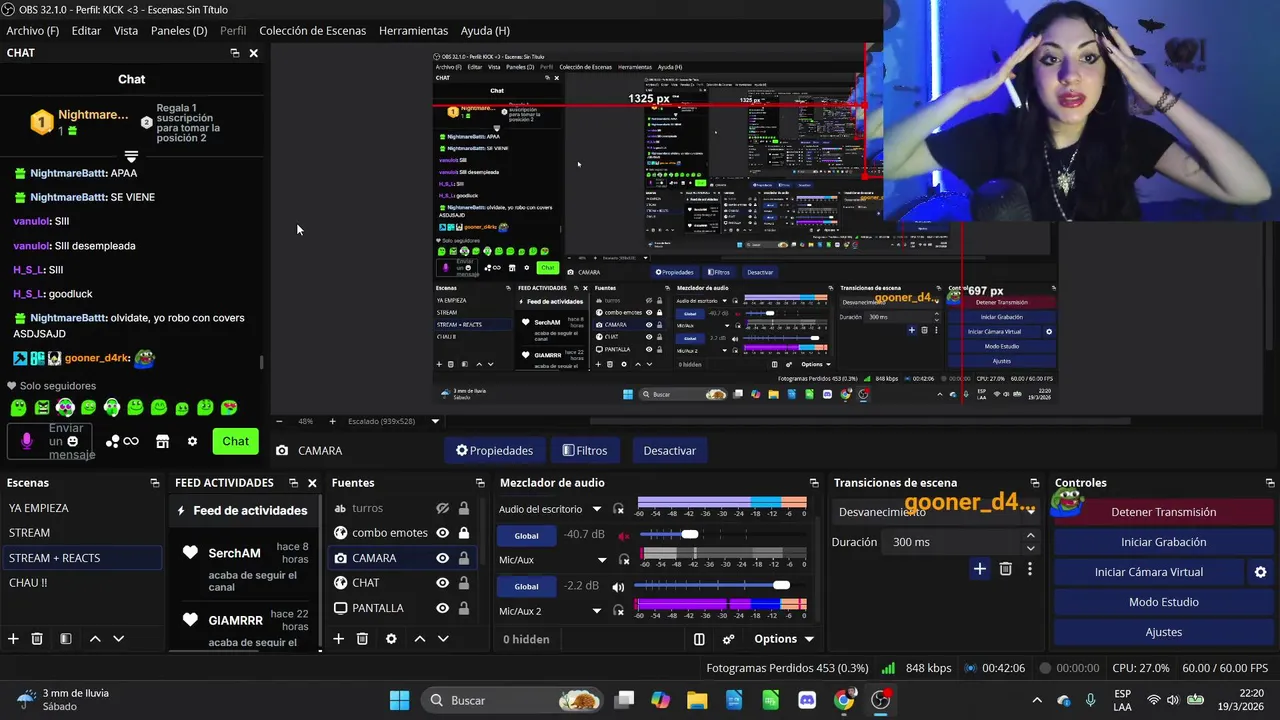This screenshot has height=720, width=1280.
Task: Remove selected source with trash icon
Action: 362,639
